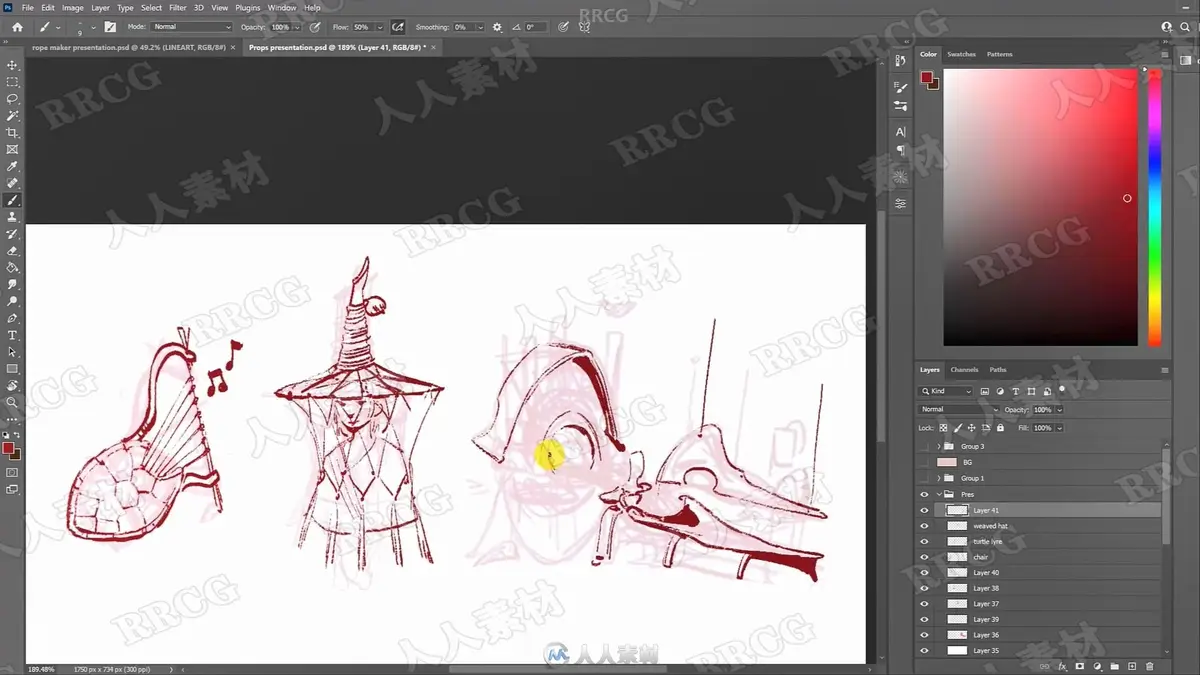Click the Delete layer trash icon
The width and height of the screenshot is (1200, 675).
1150,666
